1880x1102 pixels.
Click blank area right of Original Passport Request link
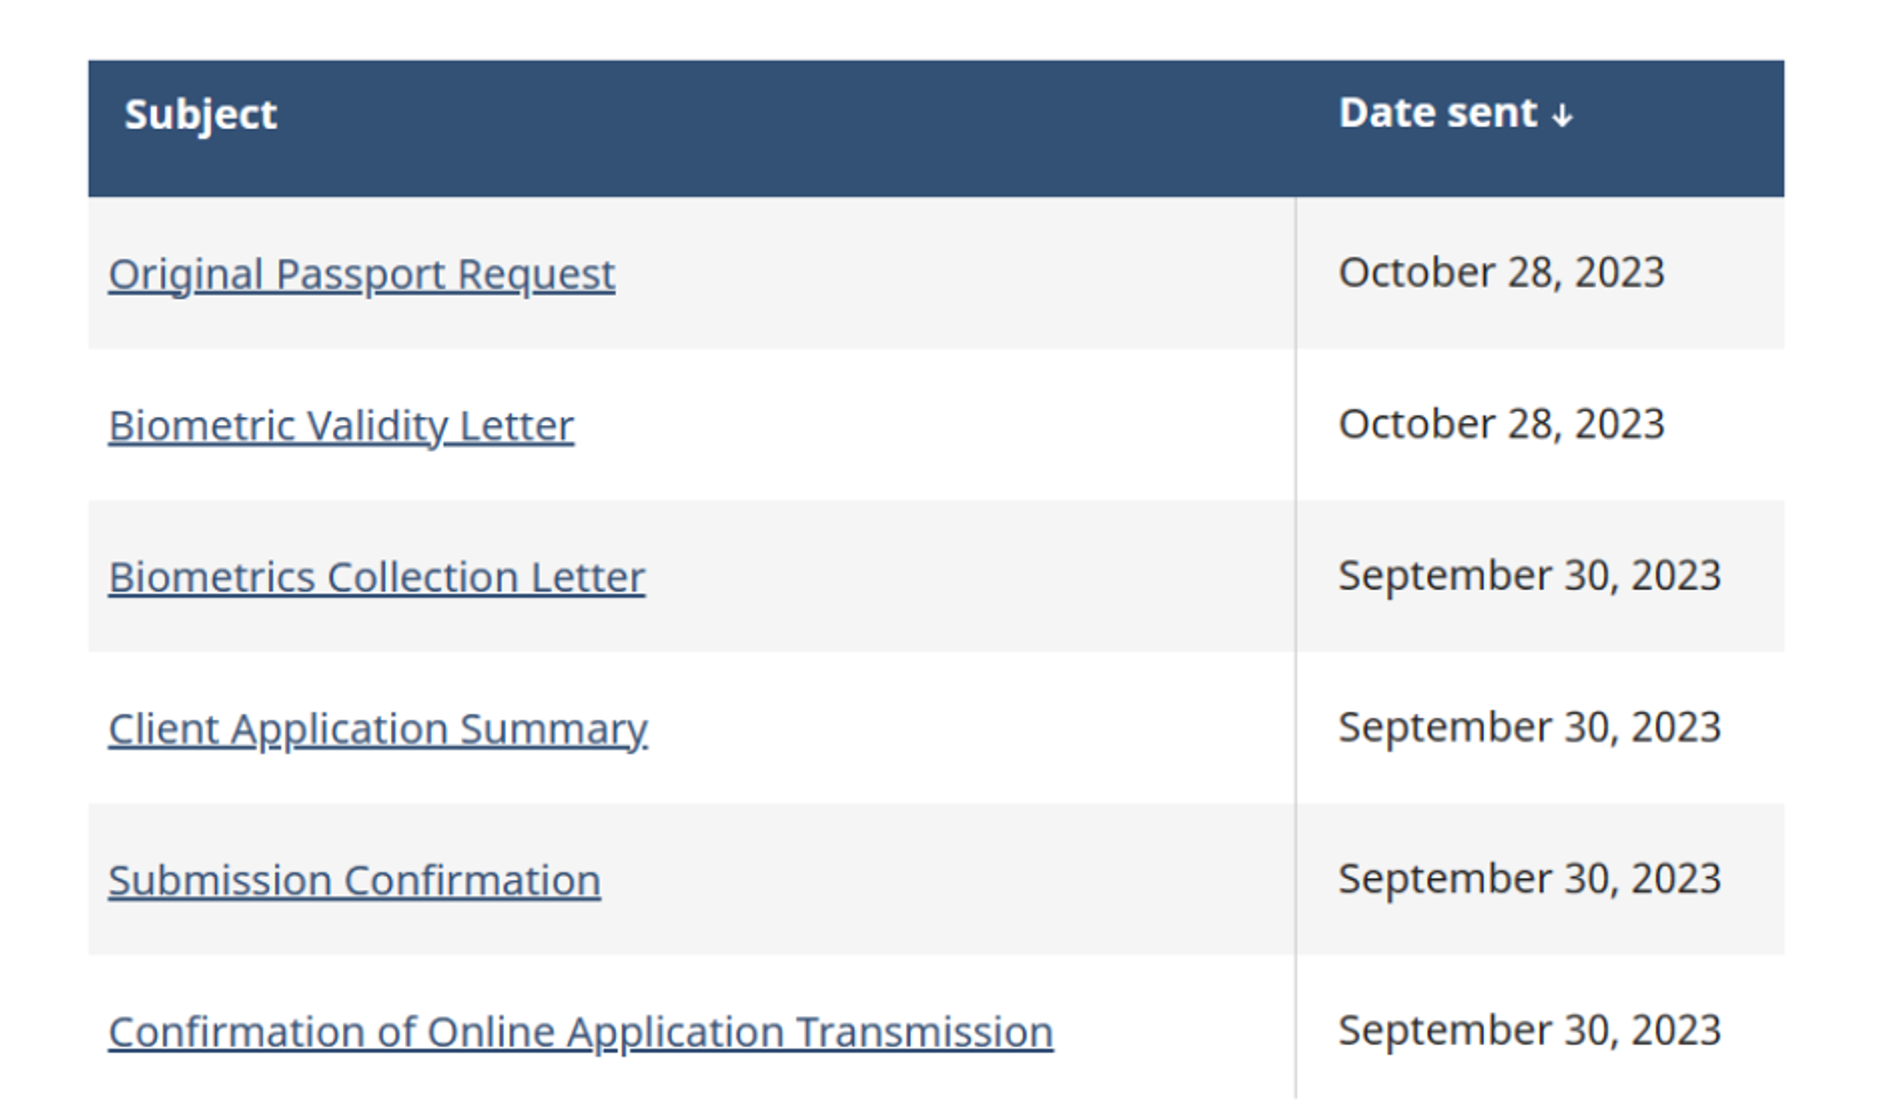pos(950,274)
